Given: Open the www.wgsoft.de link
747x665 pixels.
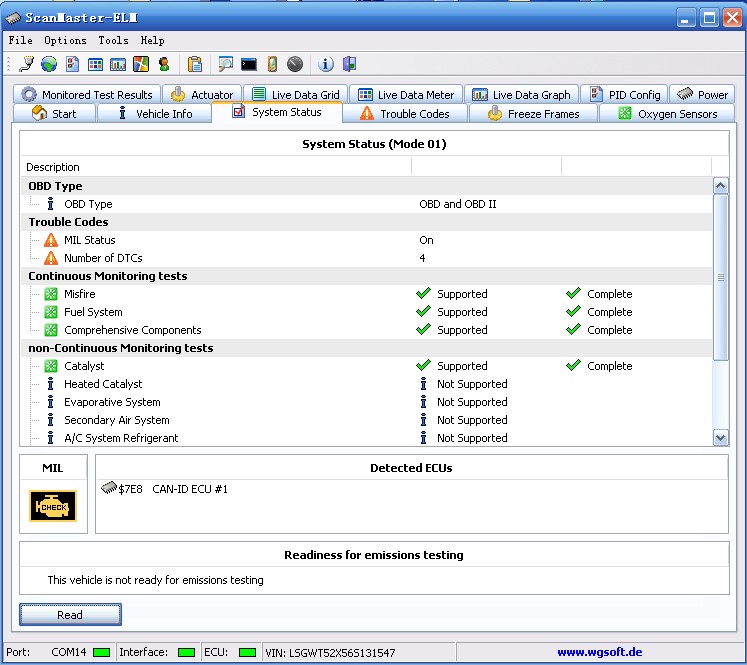Looking at the screenshot, I should pos(599,652).
